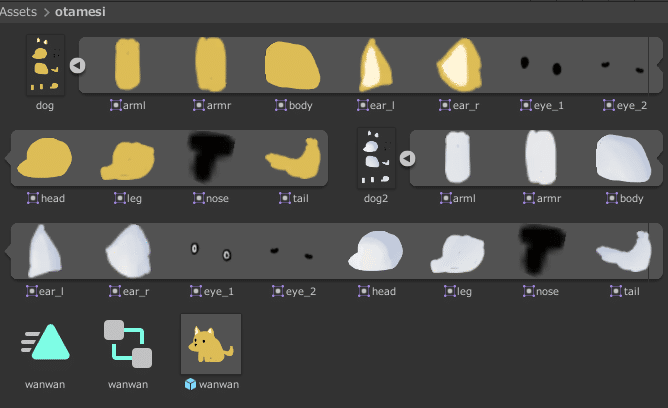Select white leg sprite of dog2

[x=458, y=254]
